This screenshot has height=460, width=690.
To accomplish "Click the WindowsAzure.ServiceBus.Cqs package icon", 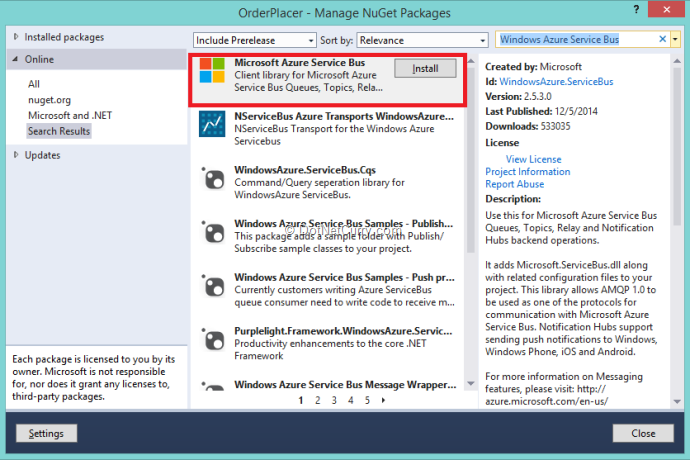I will 213,179.
